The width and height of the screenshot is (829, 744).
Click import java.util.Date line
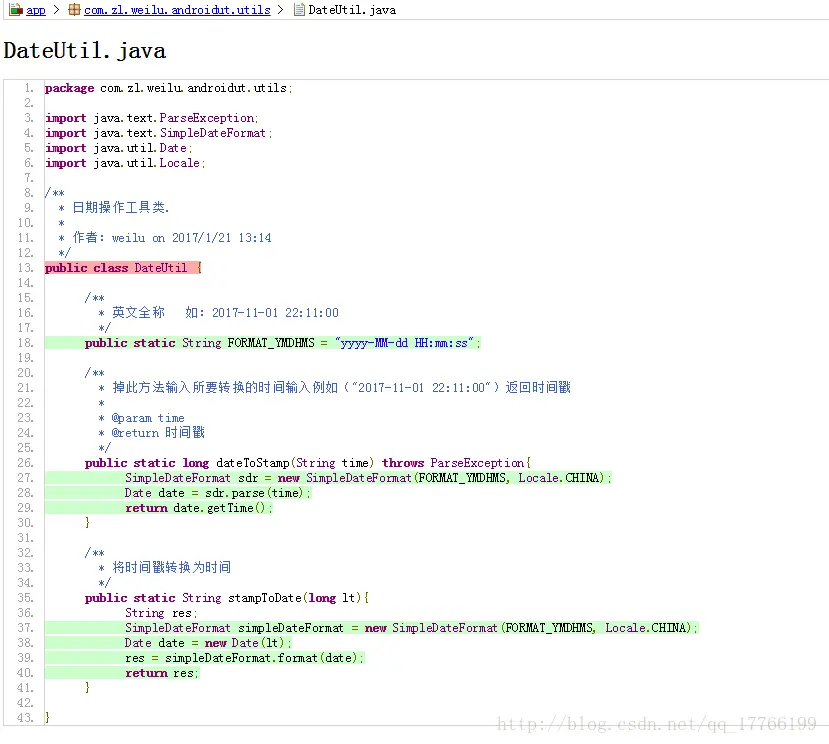pos(118,148)
